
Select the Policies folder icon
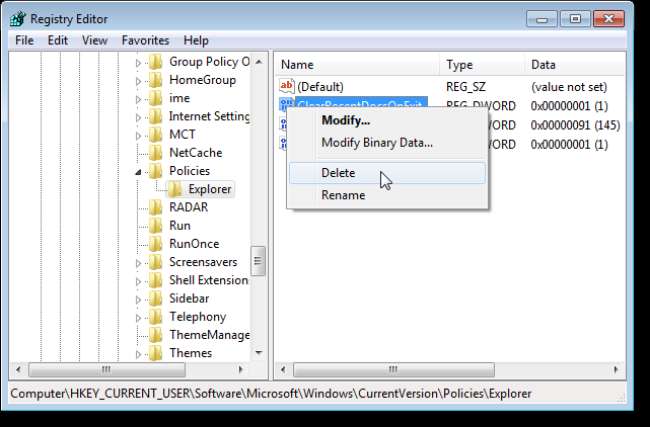[x=156, y=171]
